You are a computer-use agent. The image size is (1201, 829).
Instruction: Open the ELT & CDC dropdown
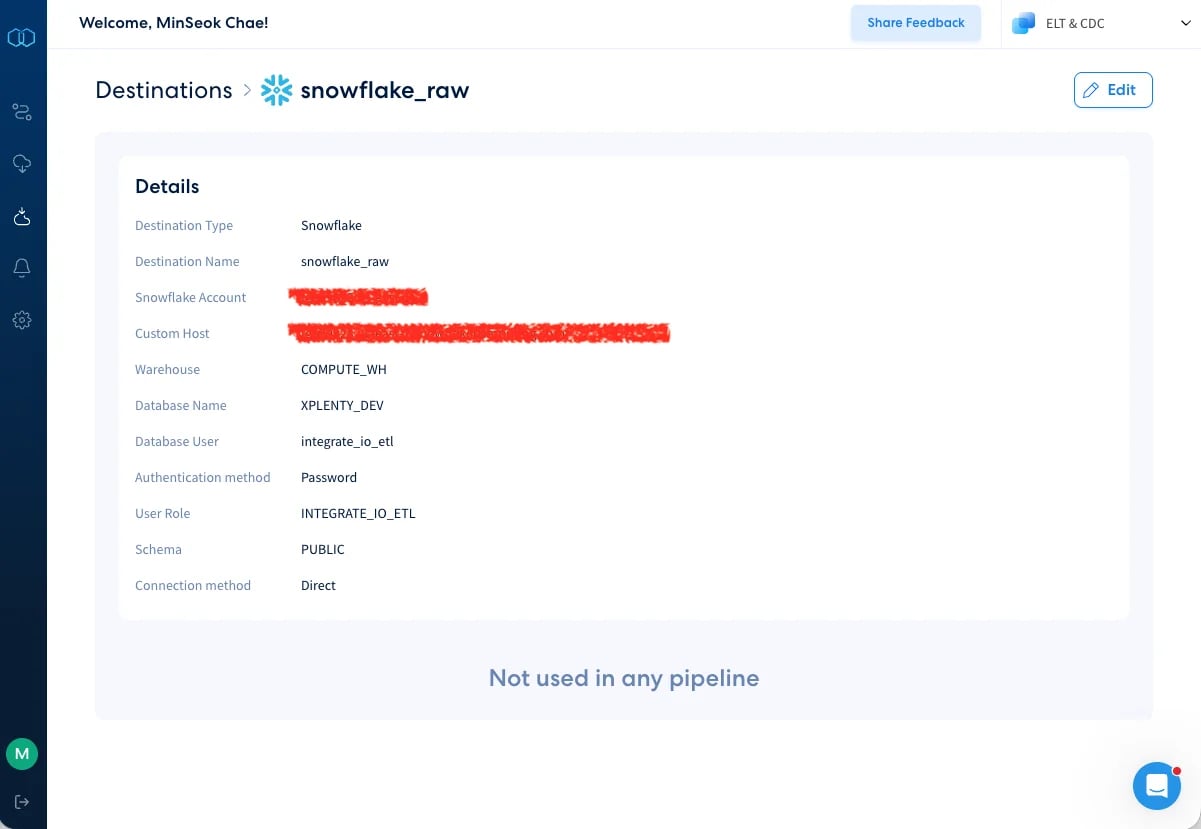1101,24
